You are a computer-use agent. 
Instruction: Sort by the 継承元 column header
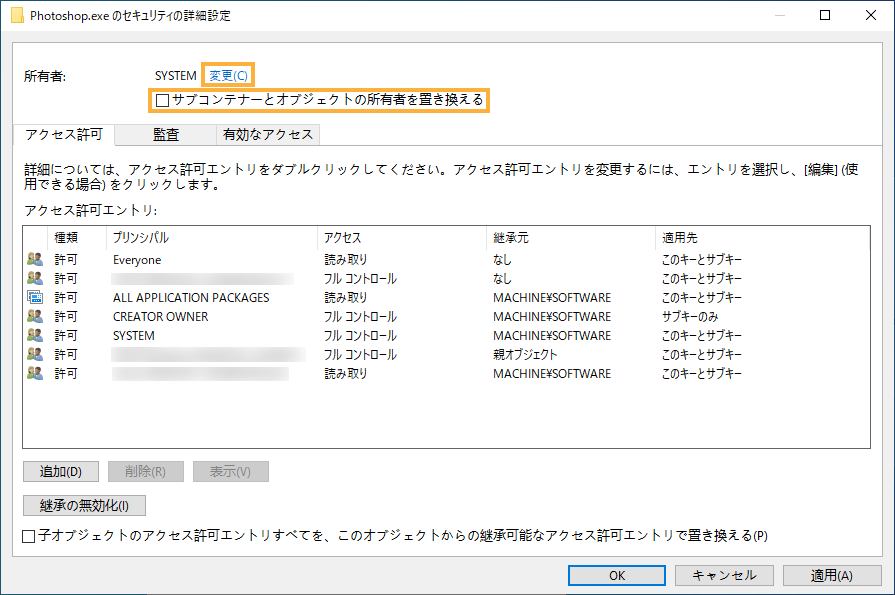click(x=571, y=238)
